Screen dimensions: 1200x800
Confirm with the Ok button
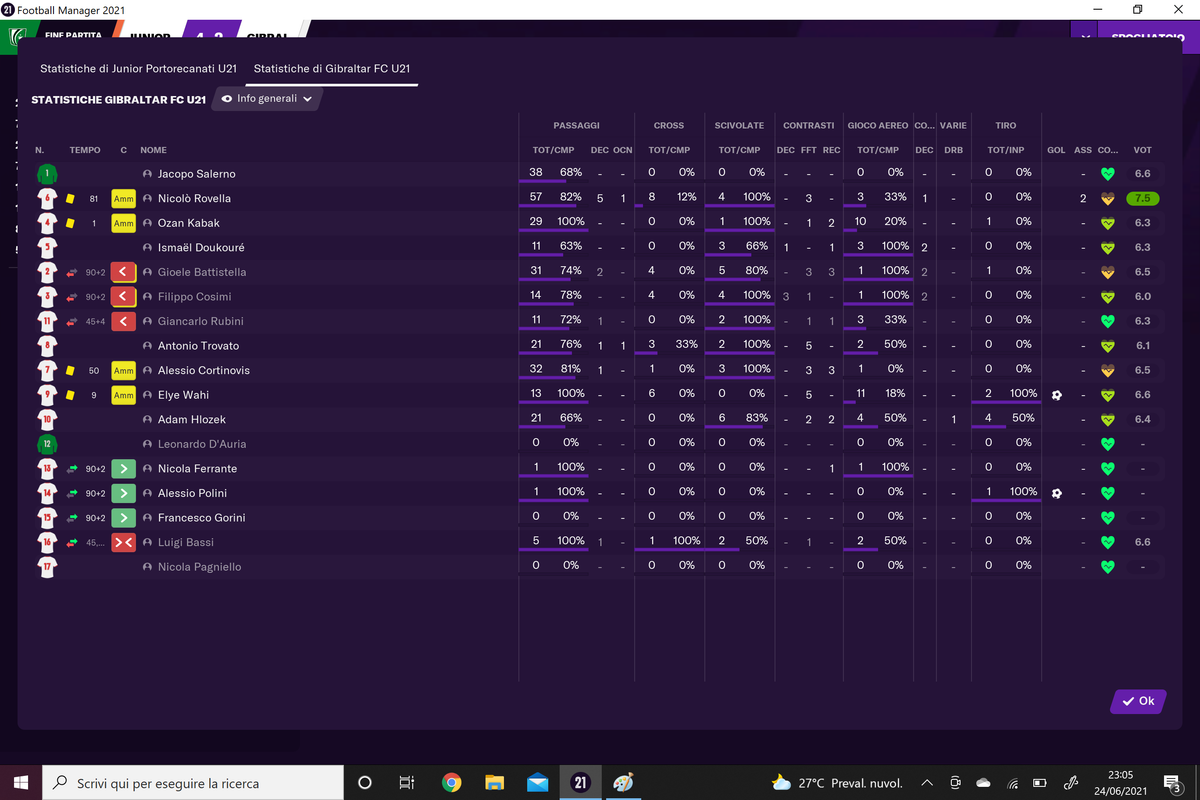click(1138, 701)
